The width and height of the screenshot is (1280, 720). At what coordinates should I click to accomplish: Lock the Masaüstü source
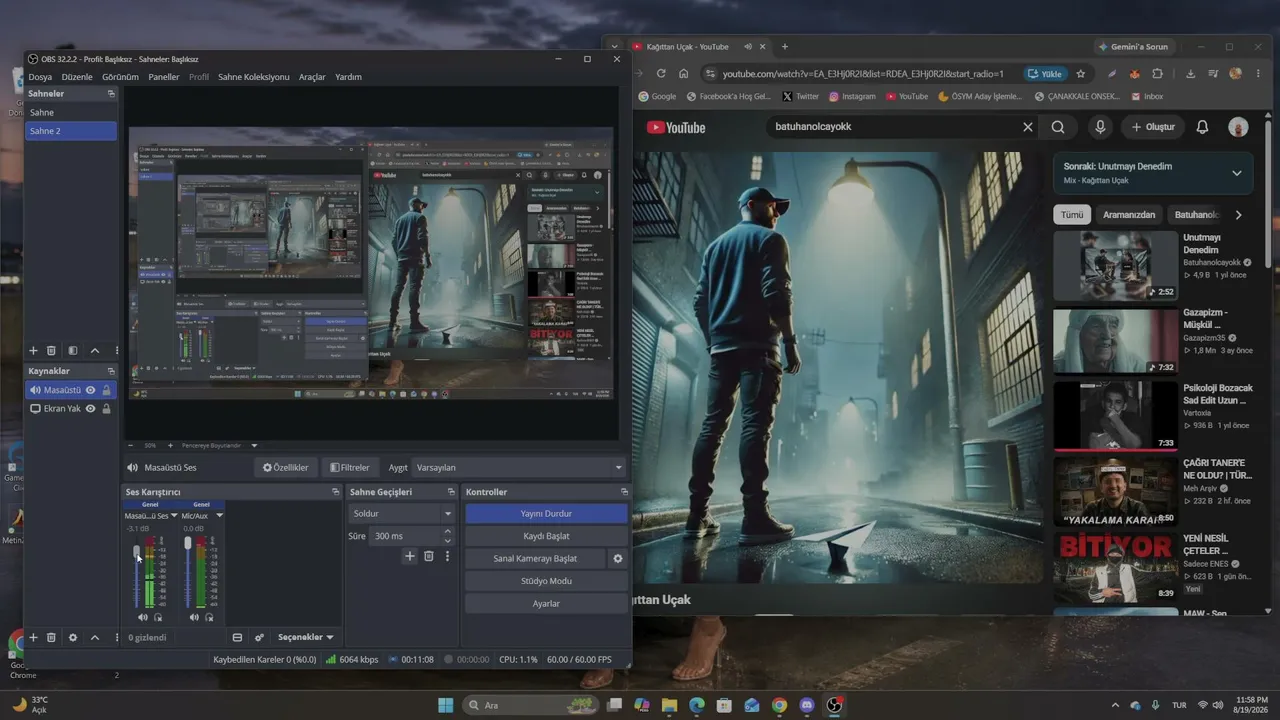point(106,390)
